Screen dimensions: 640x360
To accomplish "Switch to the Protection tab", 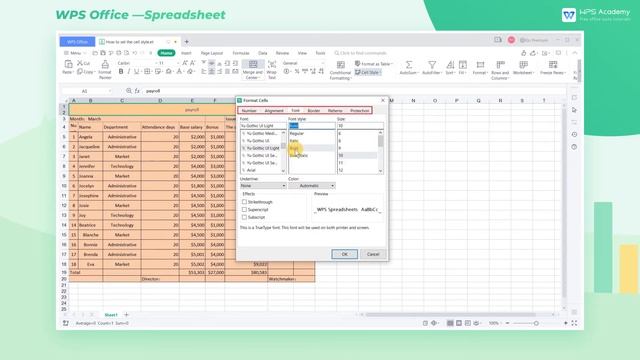I will tap(360, 111).
